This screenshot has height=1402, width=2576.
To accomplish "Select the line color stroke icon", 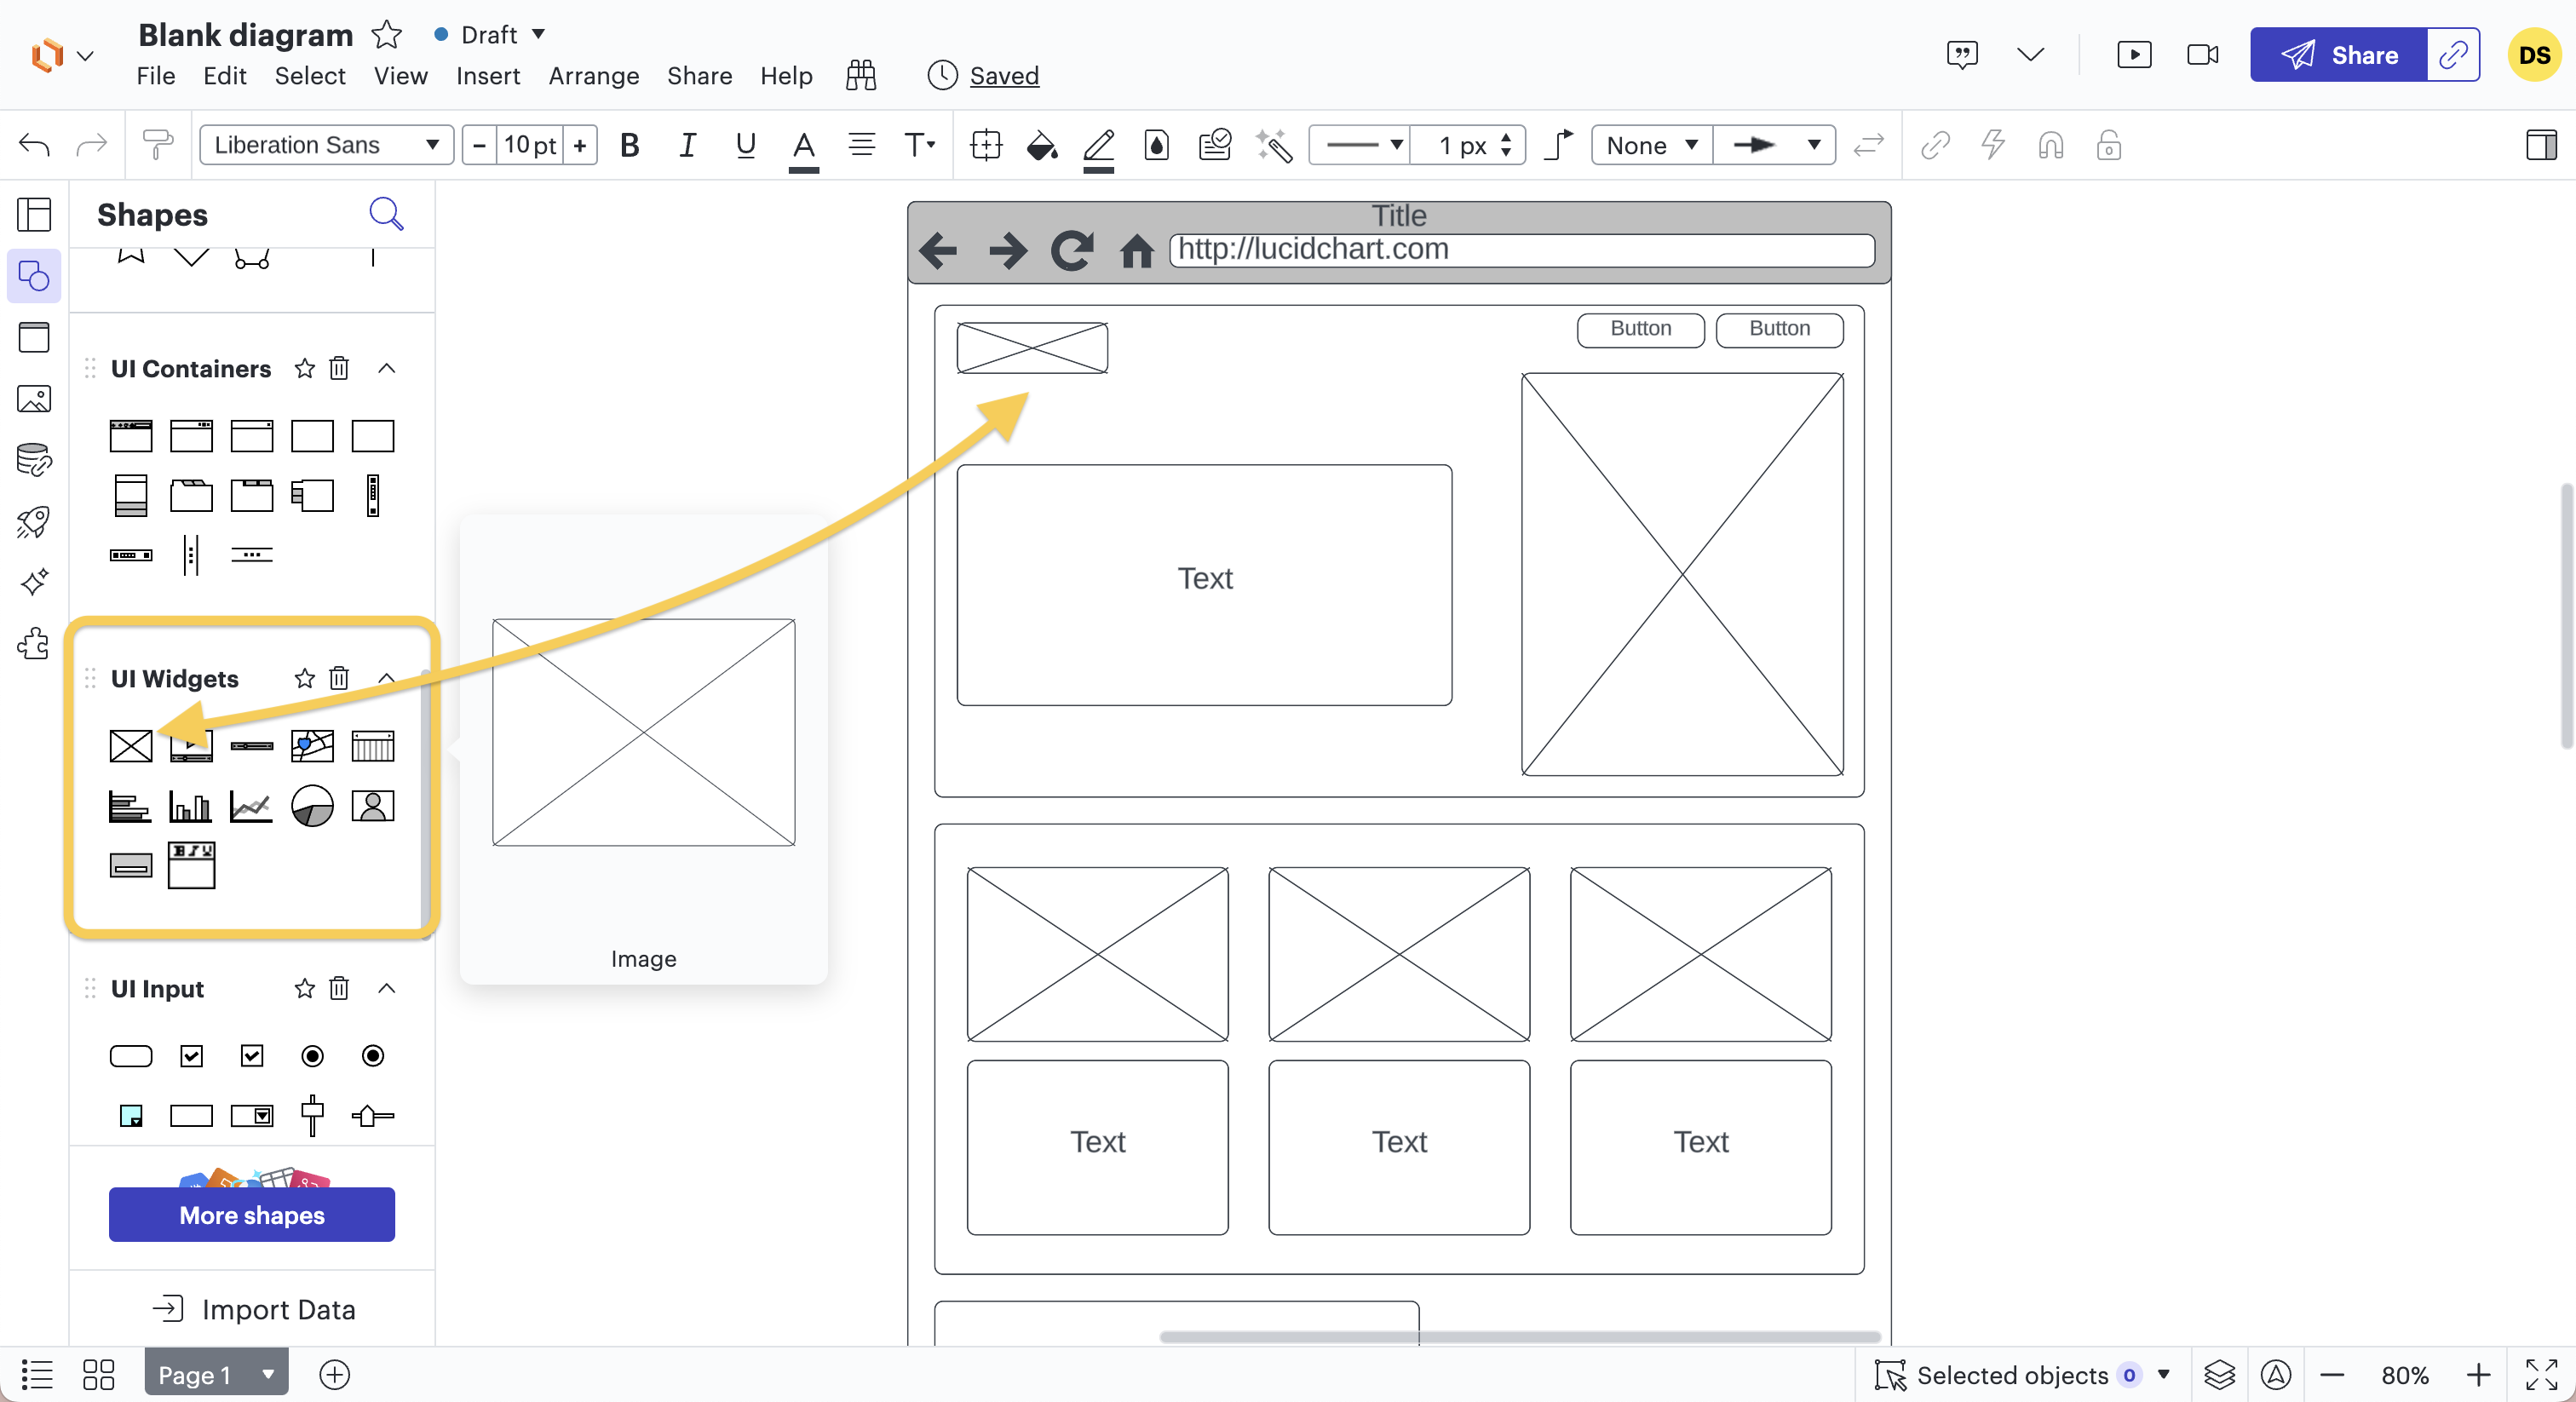I will click(1100, 145).
